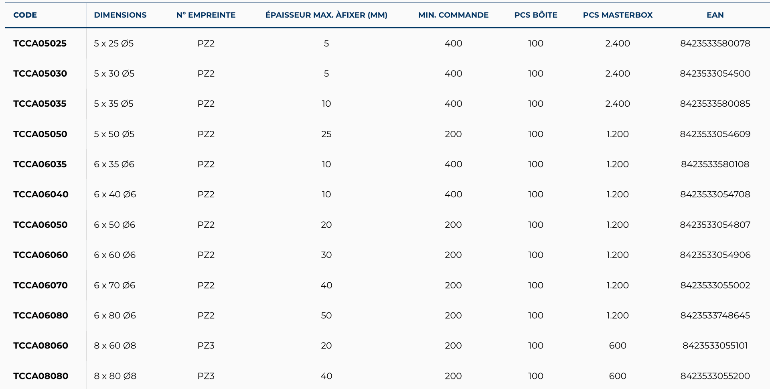Click product code TCCA08060

[40, 346]
